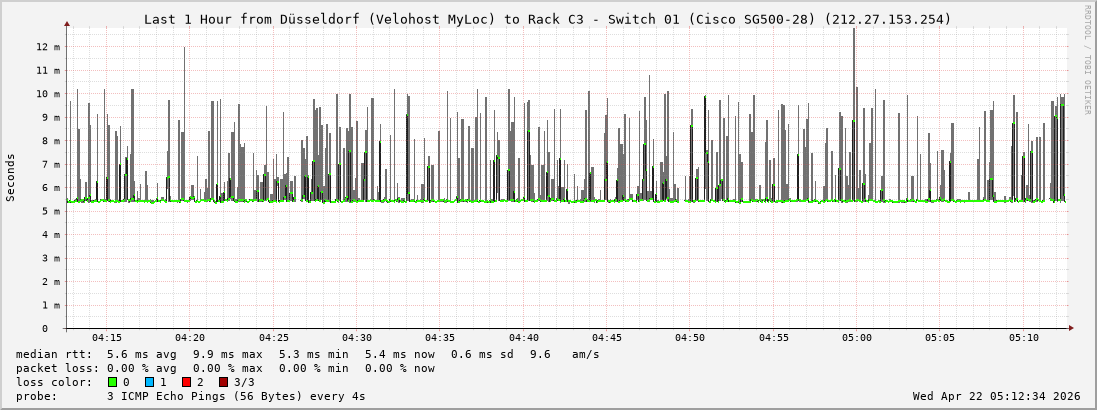Image resolution: width=1097 pixels, height=410 pixels.
Task: Click the dark red 3/3 loss swatch
Action: (x=223, y=382)
